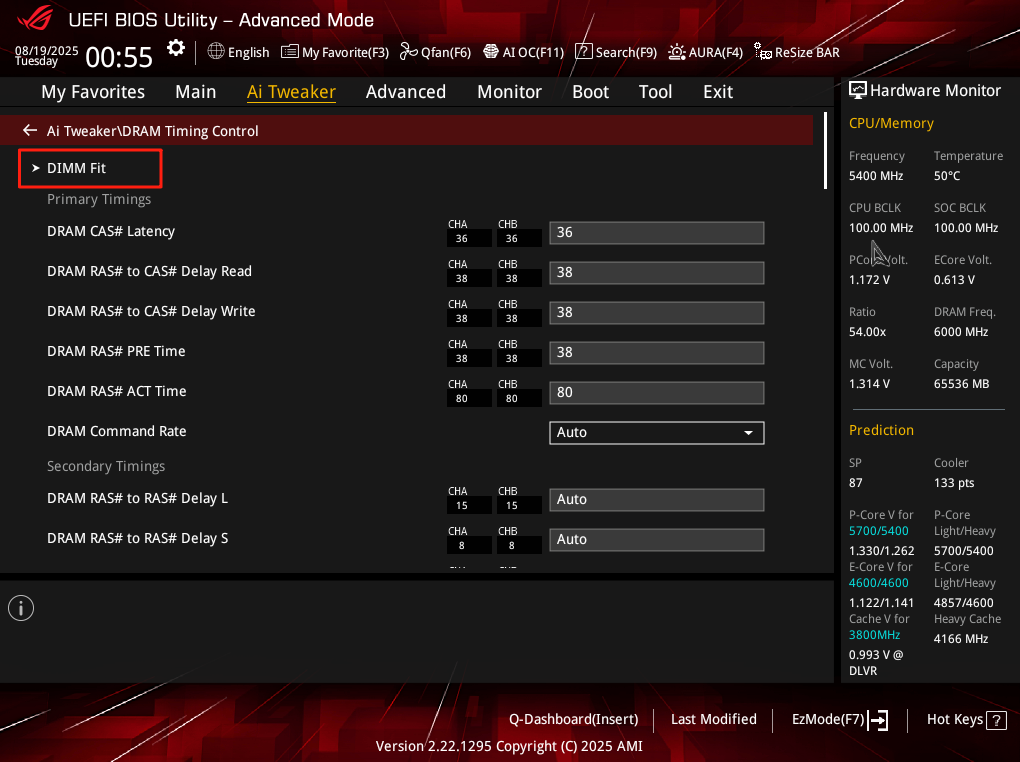Click the ROG logo
Image resolution: width=1020 pixels, height=762 pixels.
tap(36, 17)
